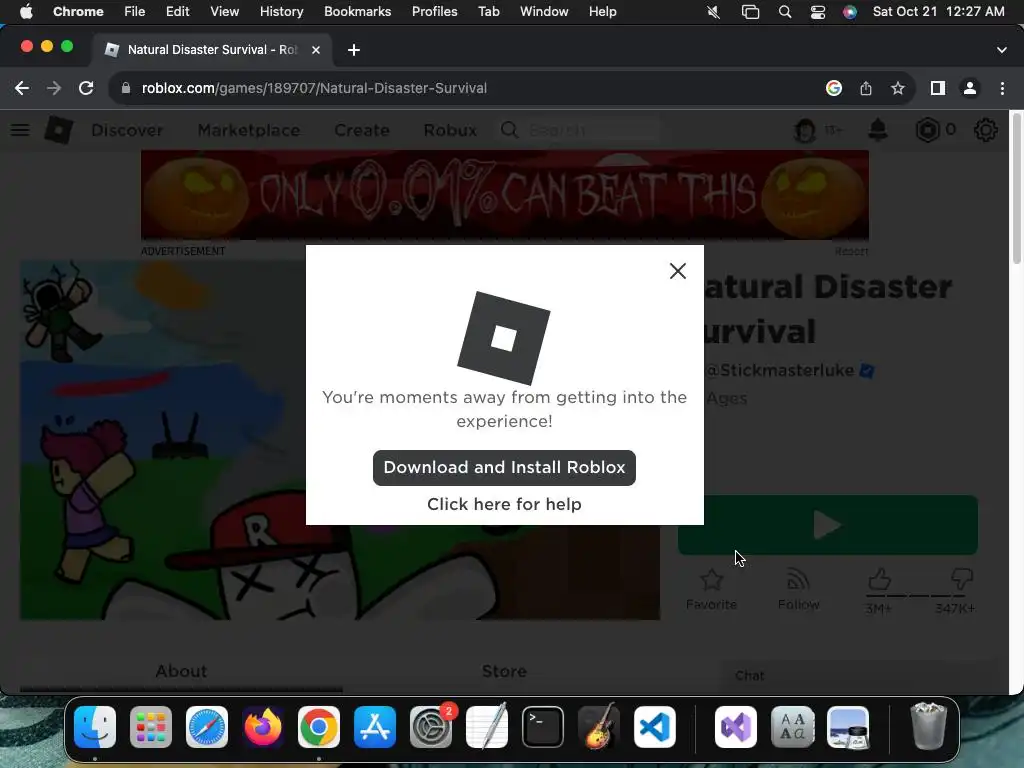This screenshot has height=768, width=1024.
Task: Open the Profiles menu
Action: click(434, 12)
